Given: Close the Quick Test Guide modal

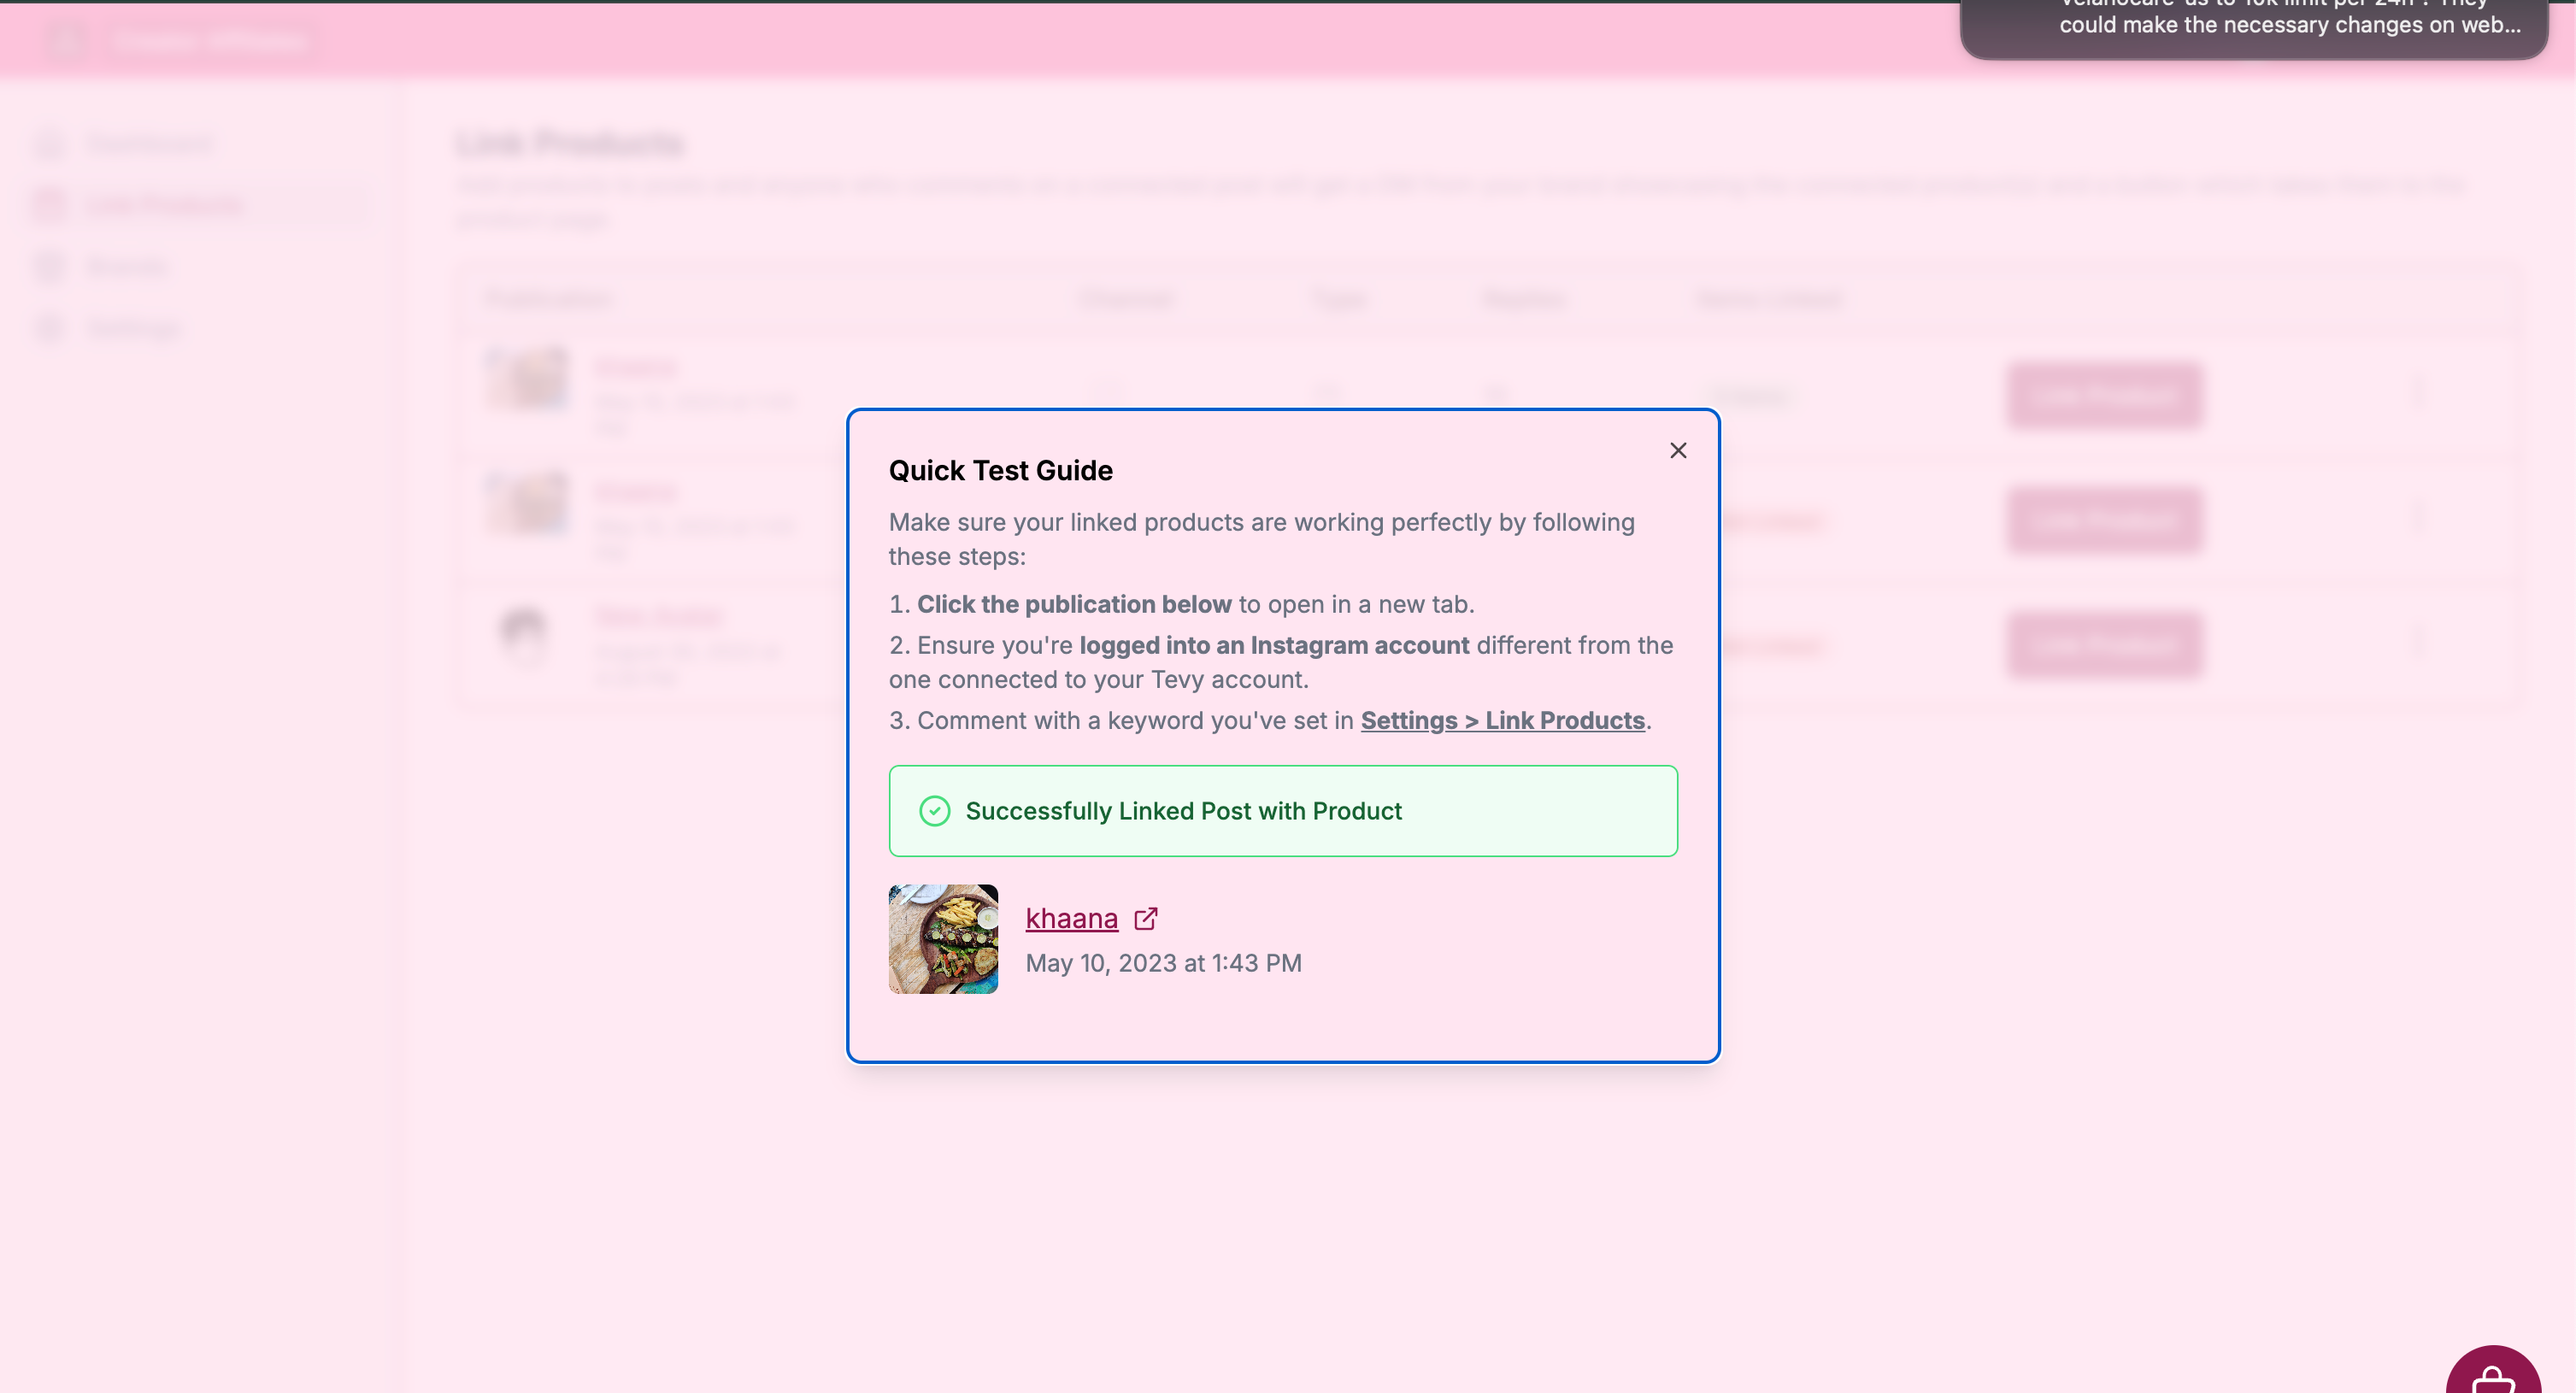Looking at the screenshot, I should click(x=1679, y=450).
